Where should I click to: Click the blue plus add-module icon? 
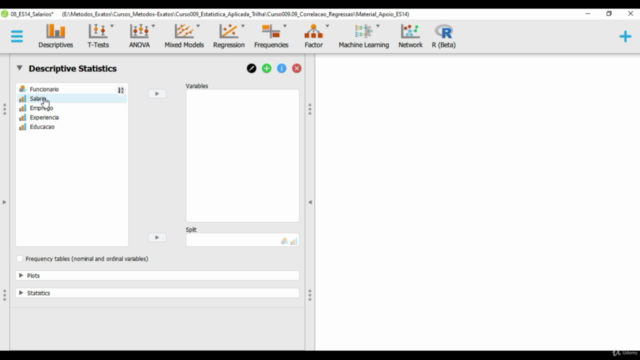point(625,36)
